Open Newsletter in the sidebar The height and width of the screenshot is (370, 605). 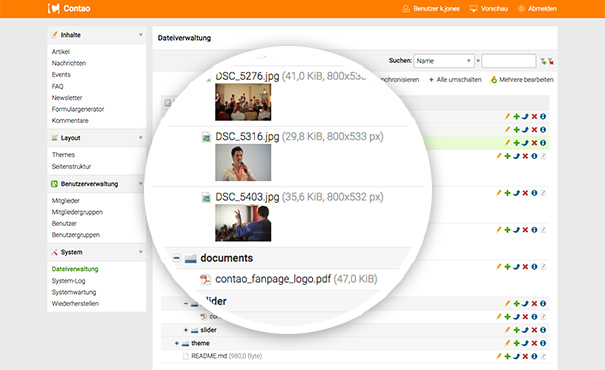click(x=67, y=98)
